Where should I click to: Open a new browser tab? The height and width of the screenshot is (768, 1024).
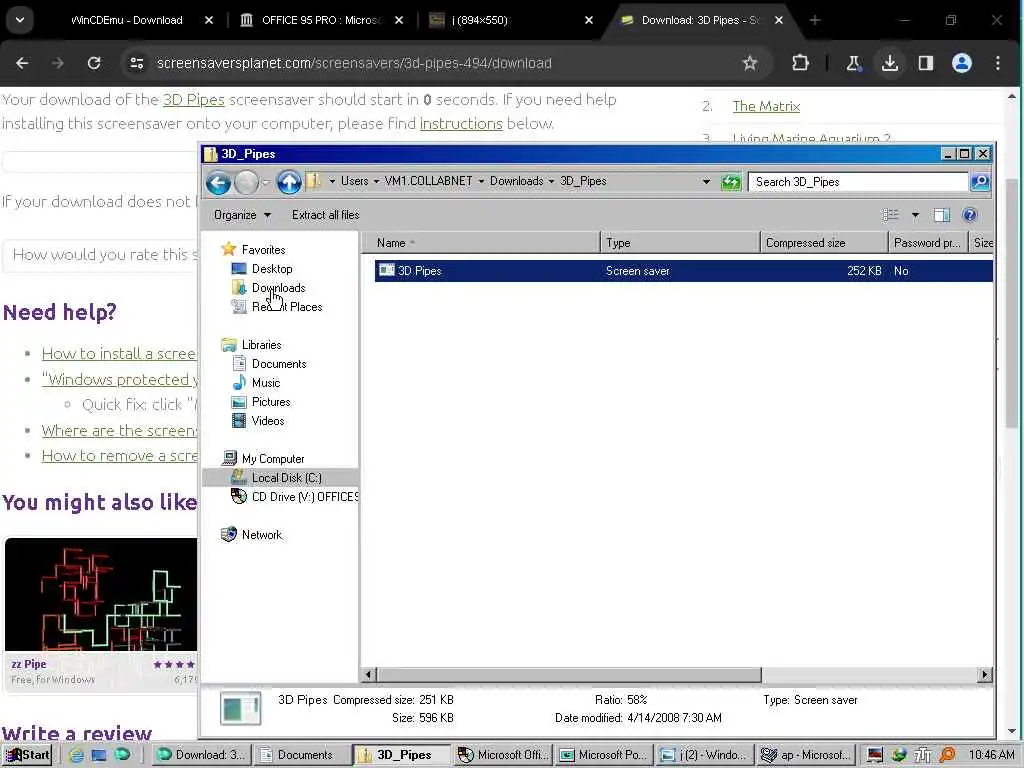(815, 20)
